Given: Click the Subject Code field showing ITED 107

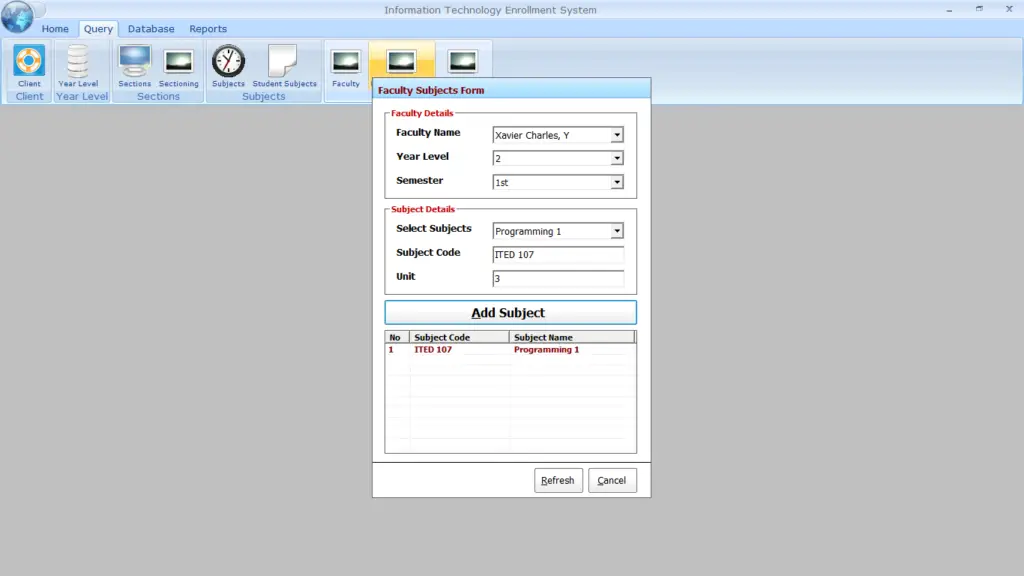Looking at the screenshot, I should (557, 255).
